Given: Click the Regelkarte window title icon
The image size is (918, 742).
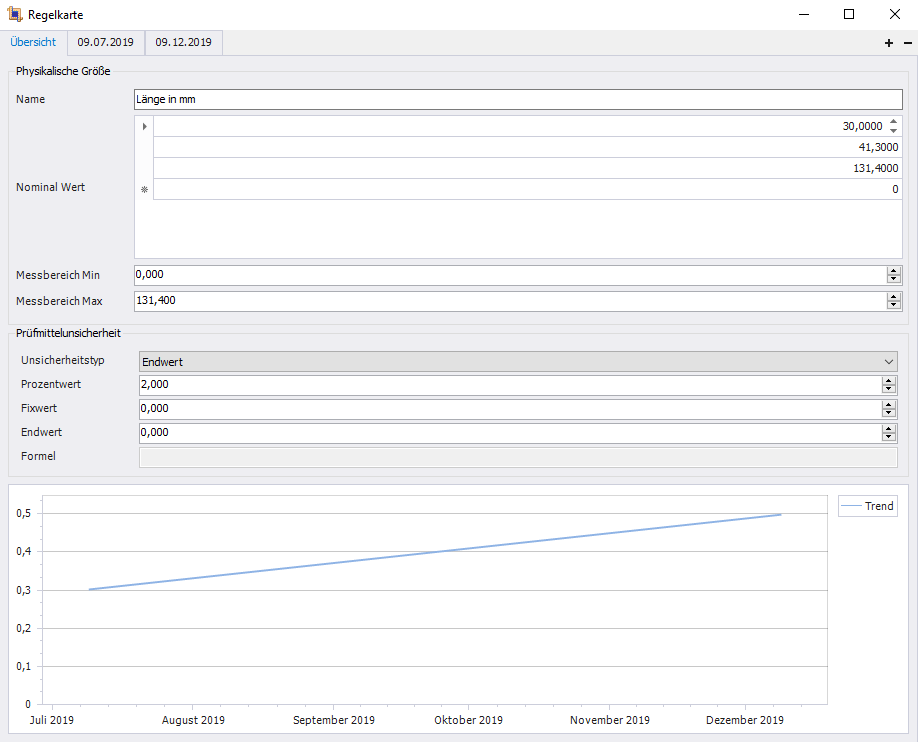Looking at the screenshot, I should [14, 14].
